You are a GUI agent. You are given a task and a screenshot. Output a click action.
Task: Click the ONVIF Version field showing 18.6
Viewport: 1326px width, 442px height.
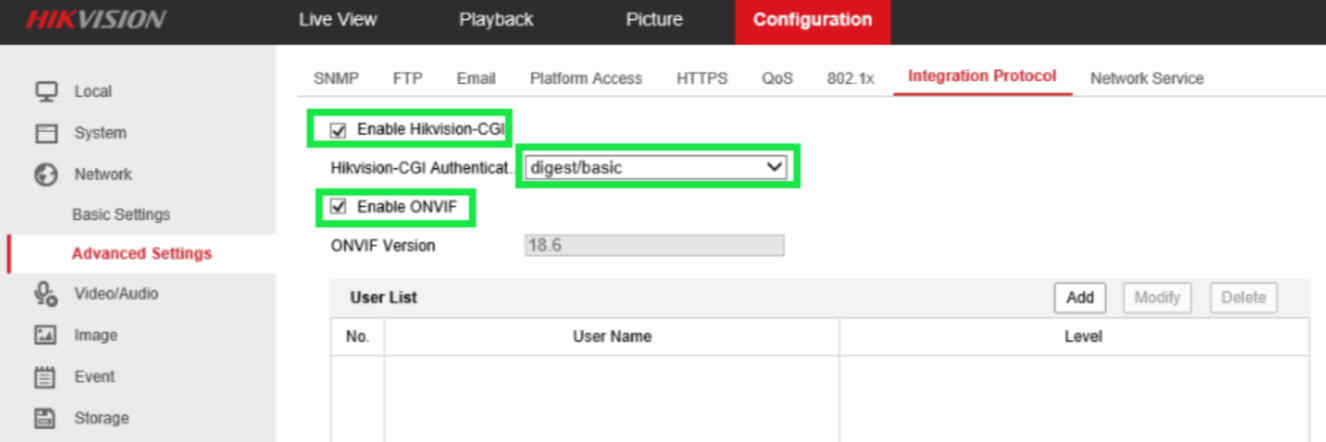[x=654, y=245]
